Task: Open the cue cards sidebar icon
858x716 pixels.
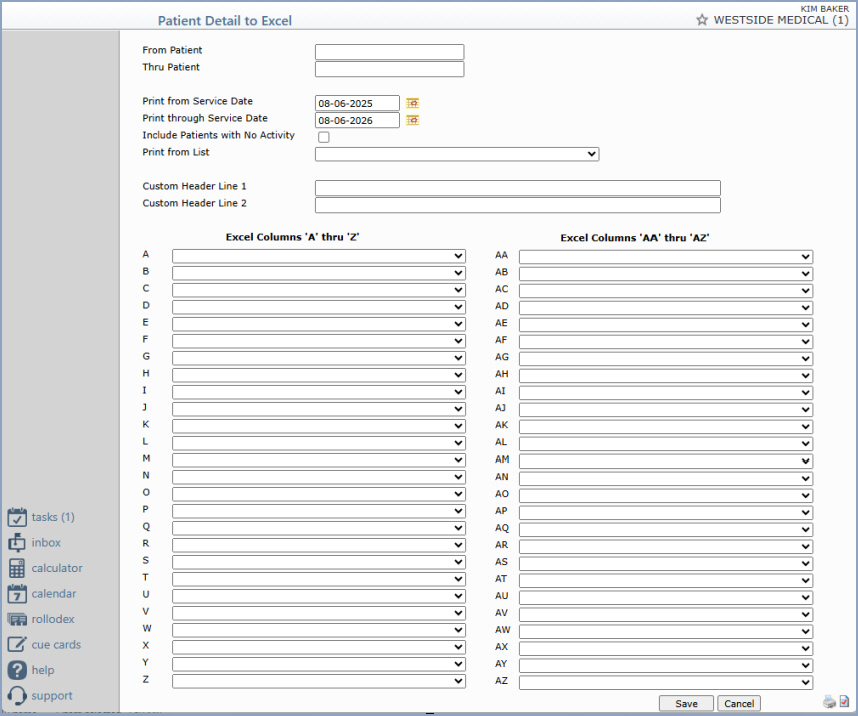Action: point(17,644)
